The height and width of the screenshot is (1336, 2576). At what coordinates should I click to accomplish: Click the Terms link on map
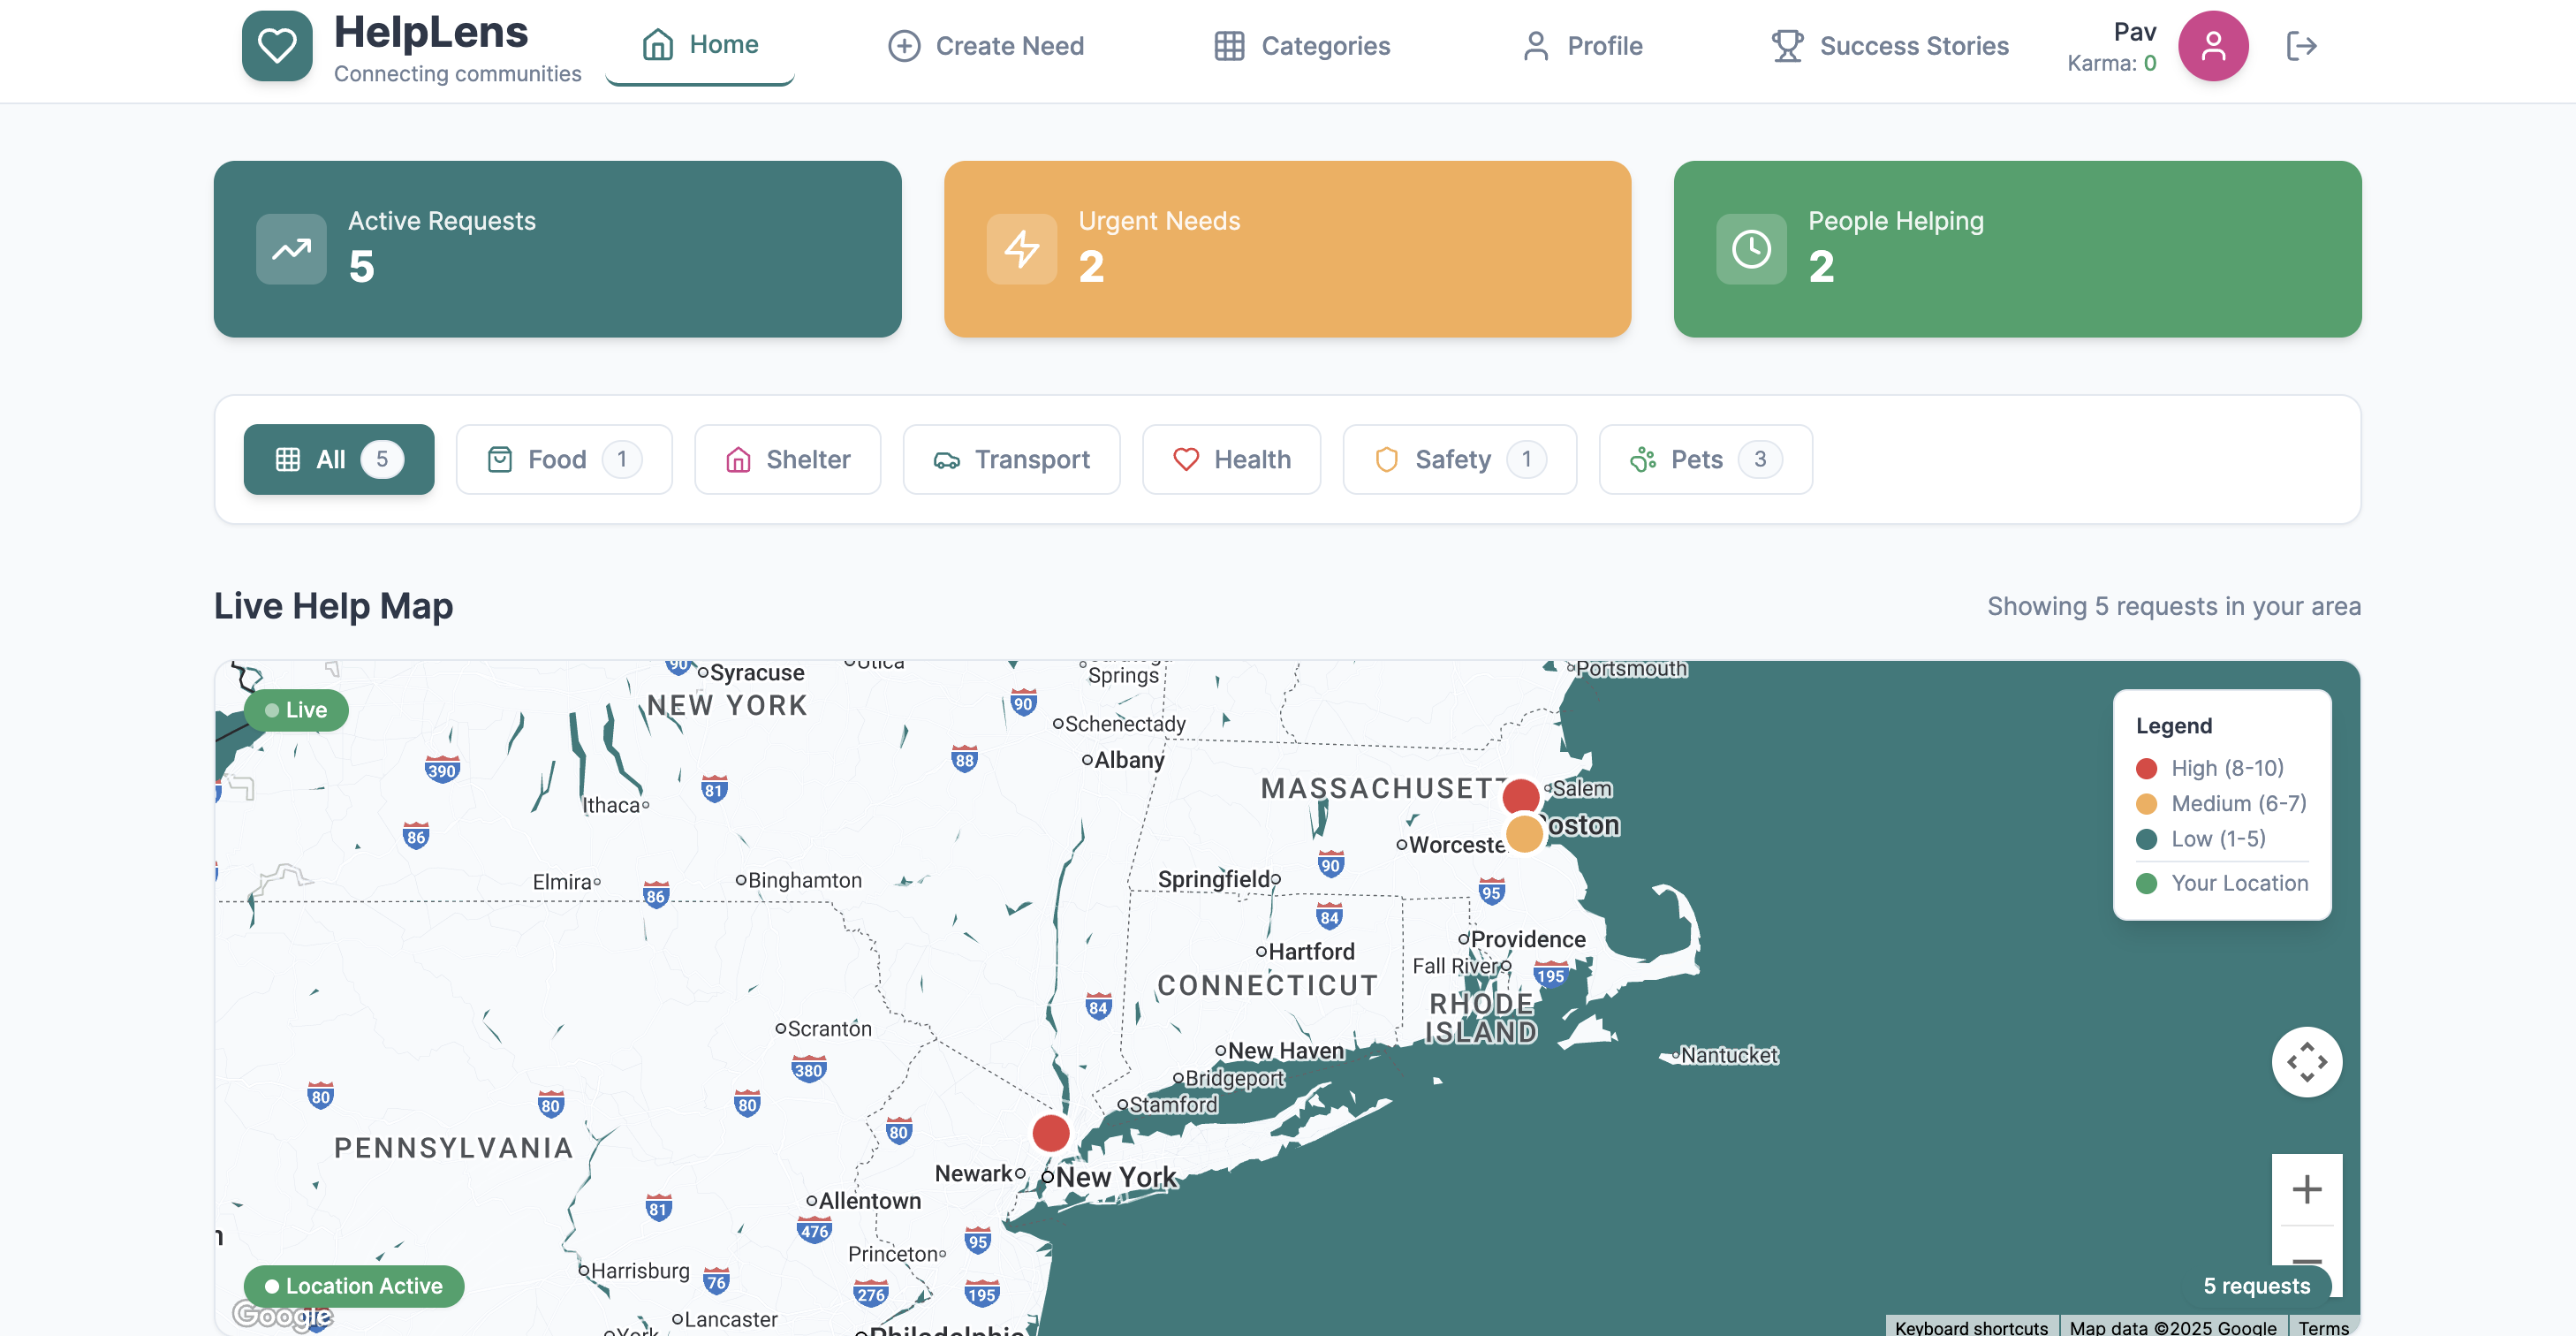2323,1326
